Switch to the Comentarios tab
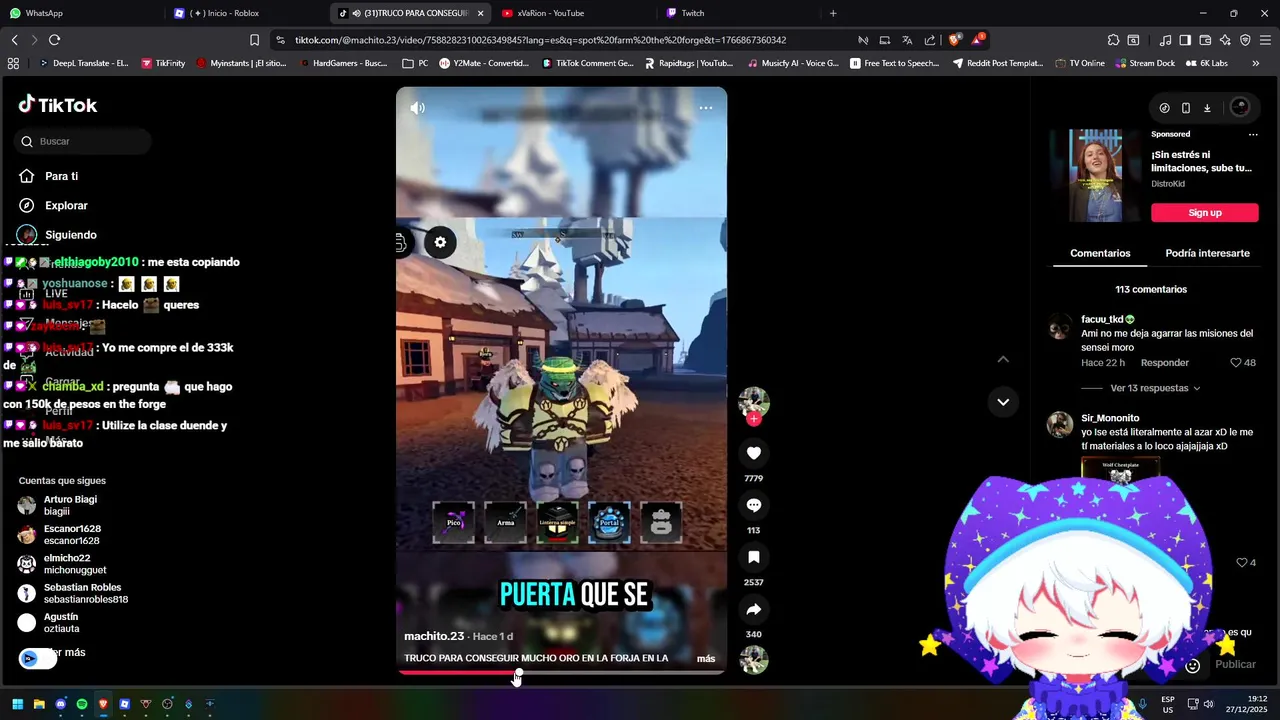Screen dimensions: 1280x720 pos(1100,253)
